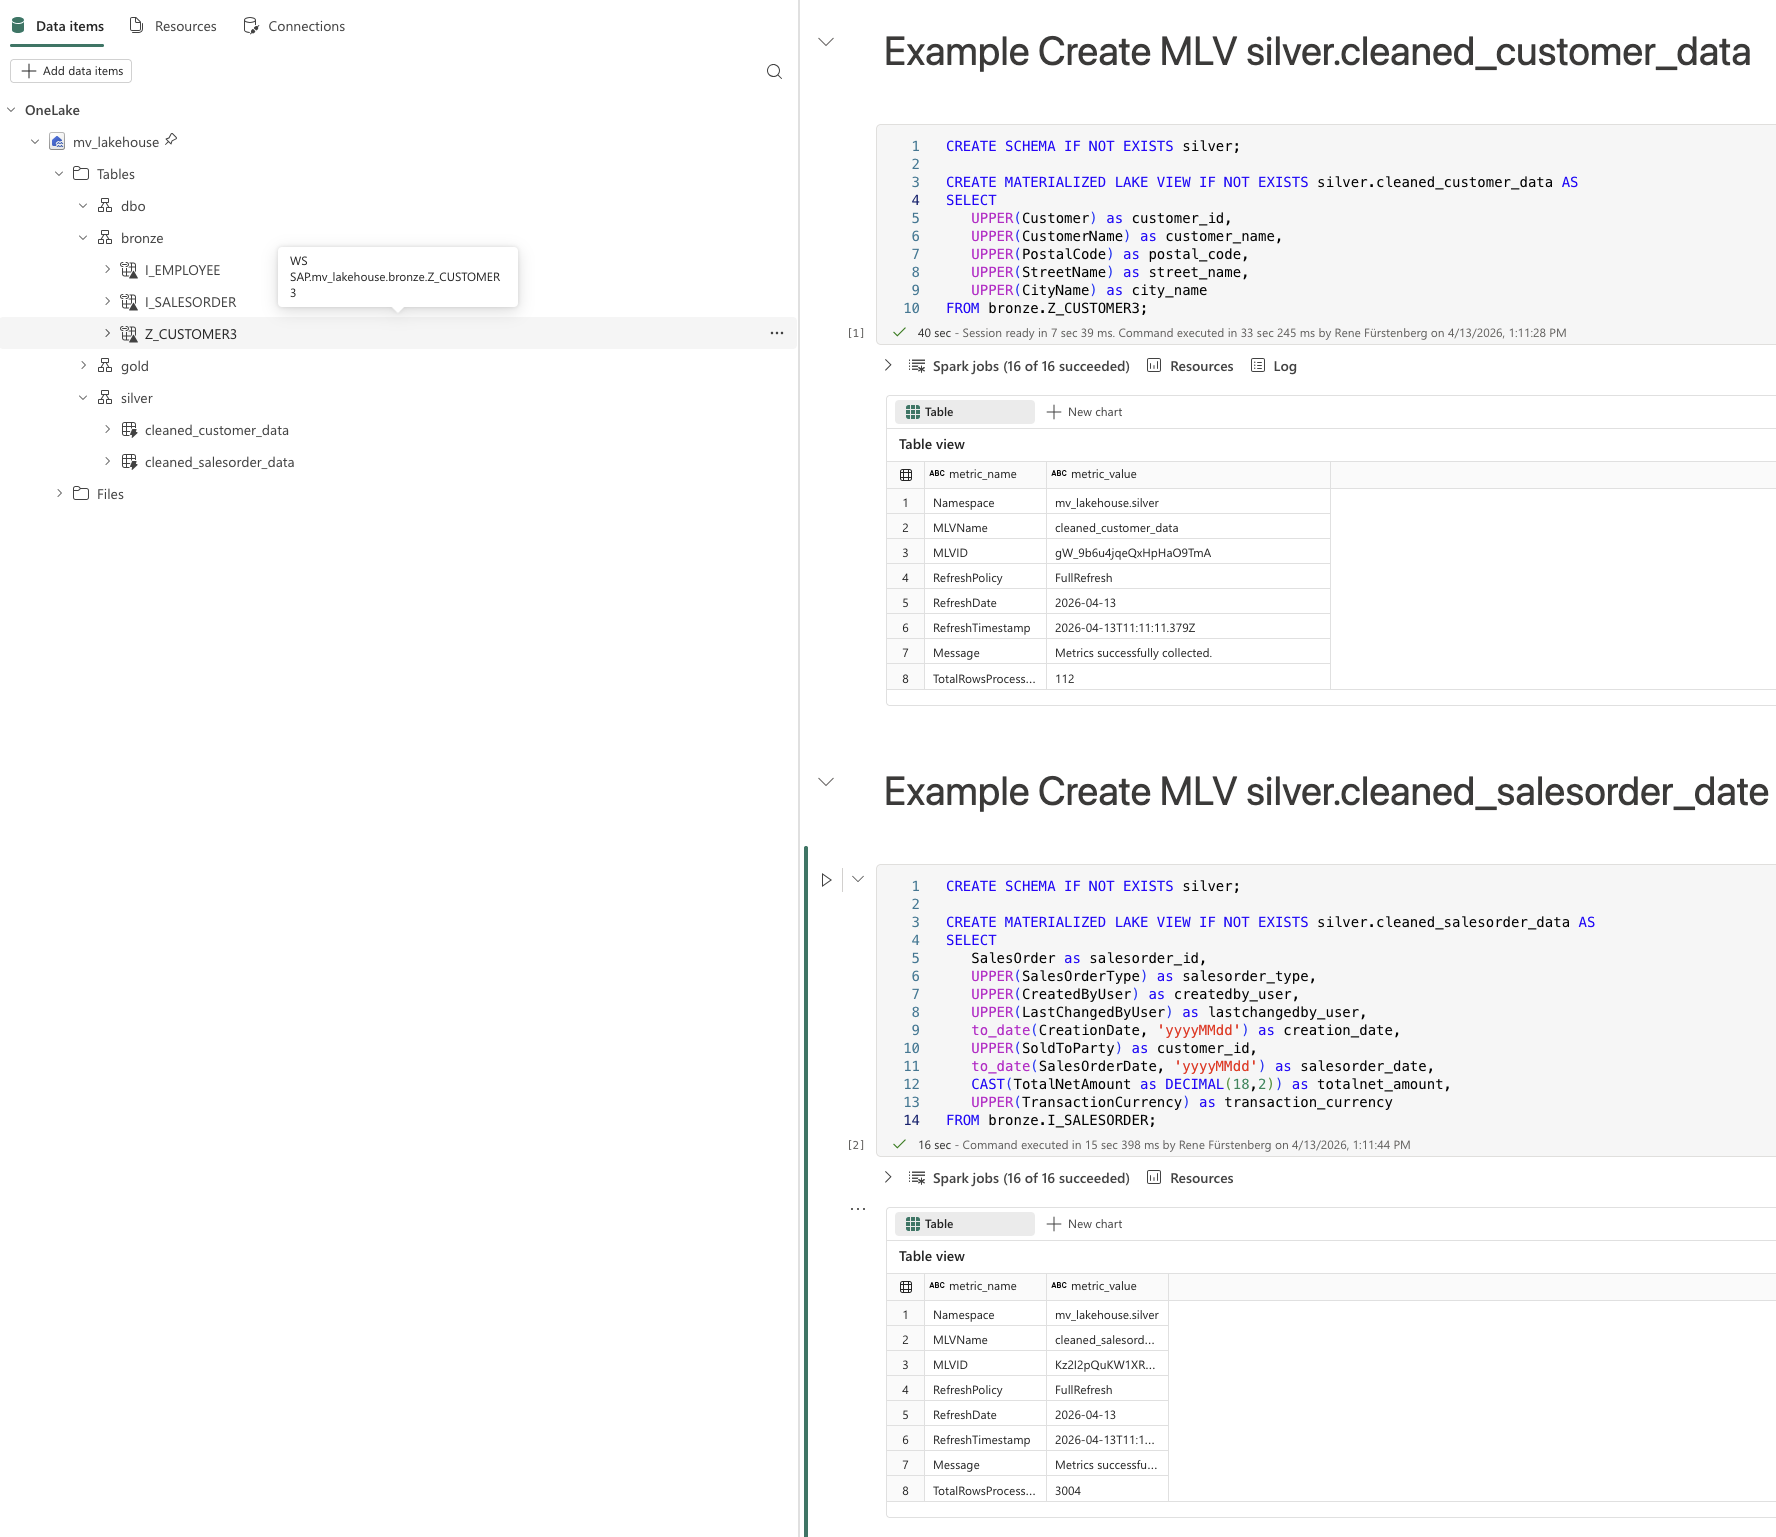
Task: Collapse the bronze schema node
Action: 83,238
